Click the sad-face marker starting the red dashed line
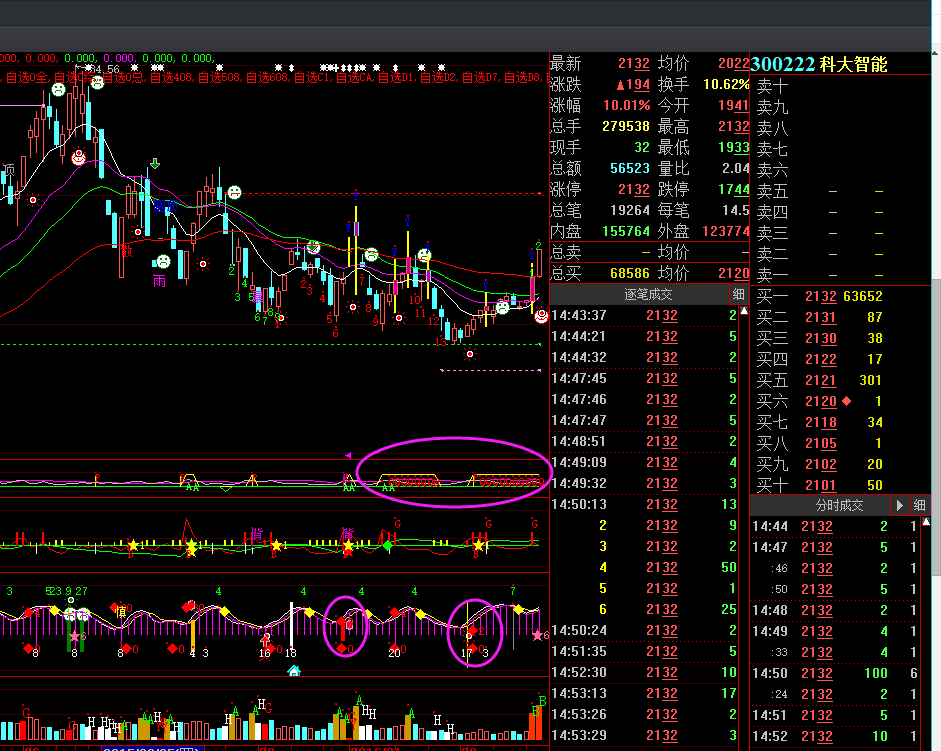Image resolution: width=941 pixels, height=751 pixels. [234, 192]
